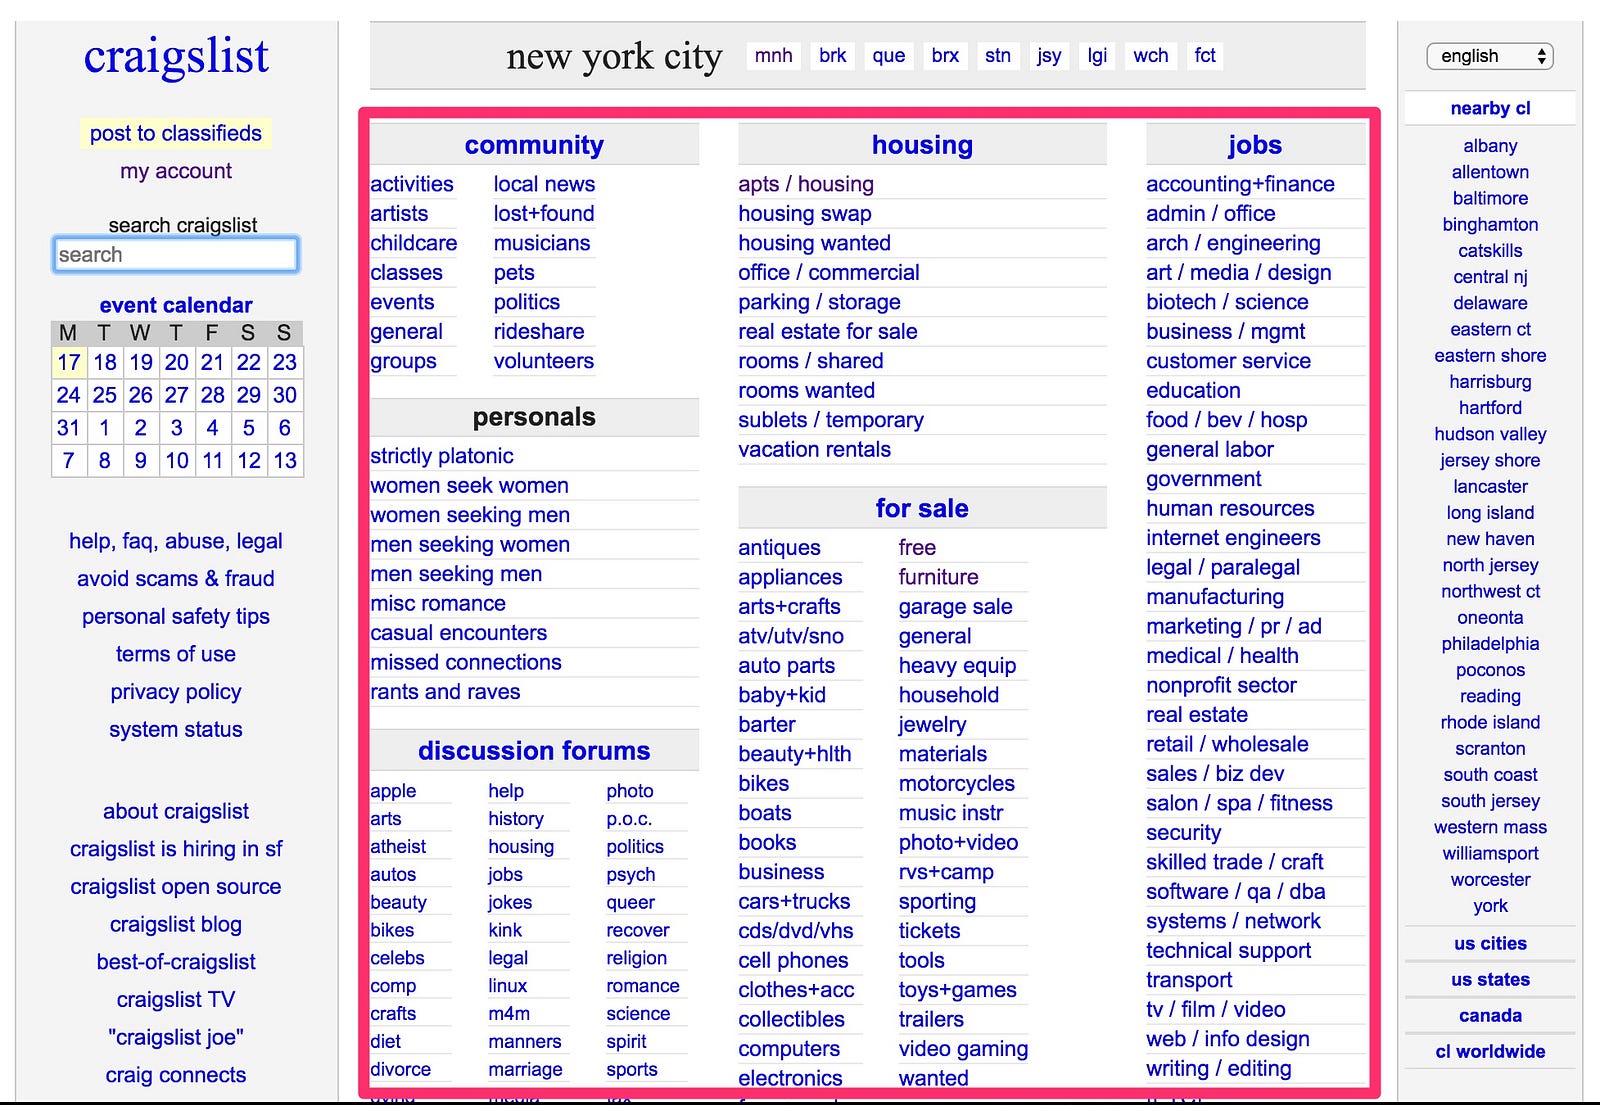Expand the canada section
1600x1105 pixels.
pyautogui.click(x=1490, y=1015)
